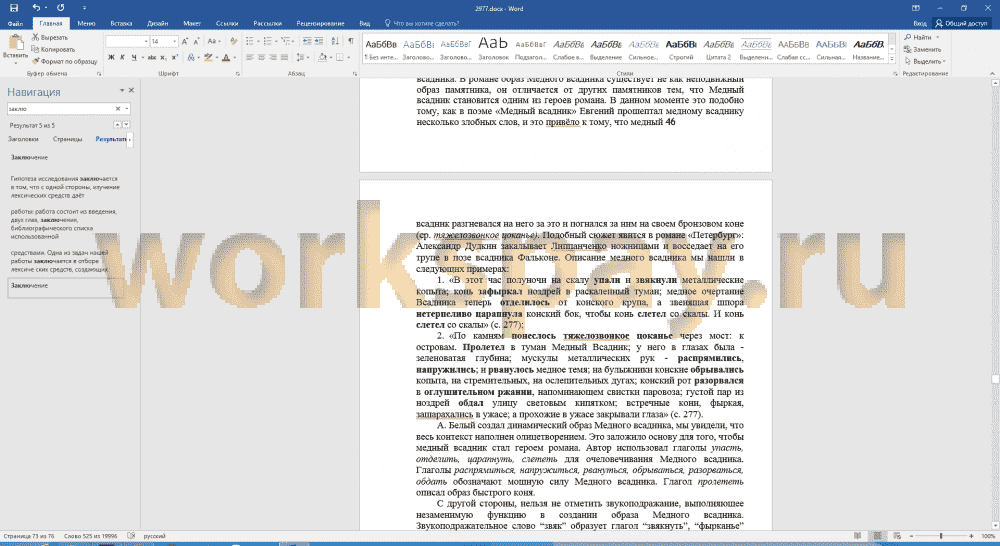Toggle bold formatting (Ж)
The width and height of the screenshot is (1000, 546).
click(x=111, y=57)
